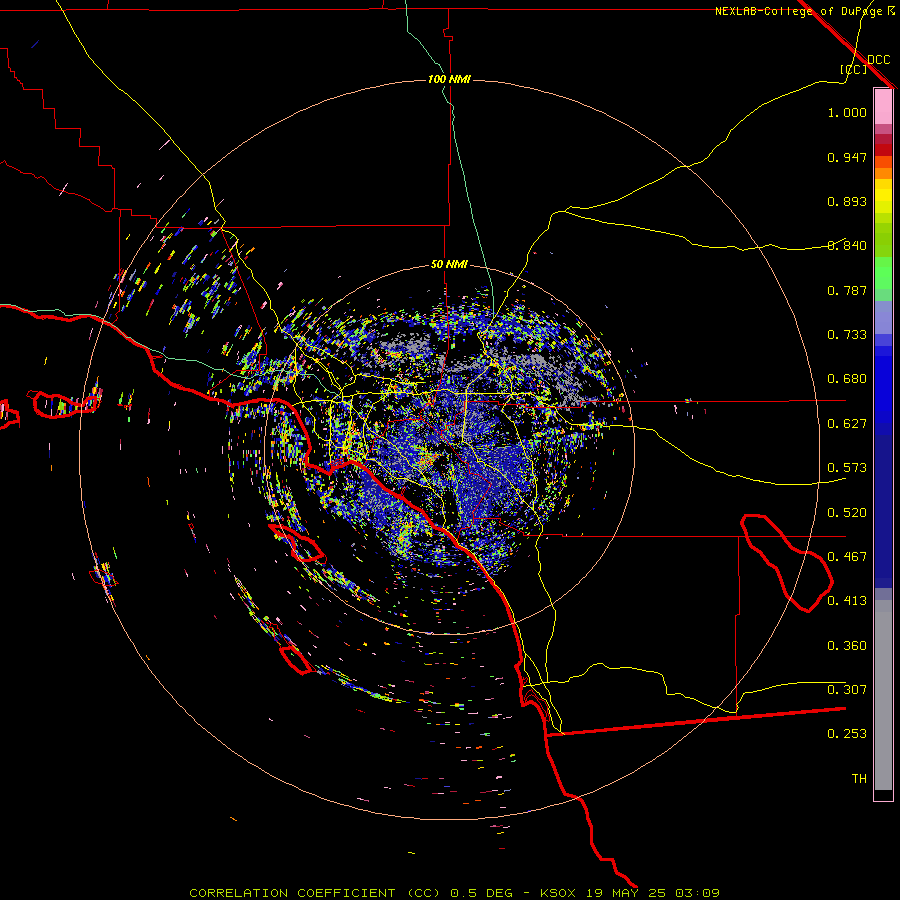Click the 0.627 scale value
The width and height of the screenshot is (900, 900).
click(x=847, y=424)
